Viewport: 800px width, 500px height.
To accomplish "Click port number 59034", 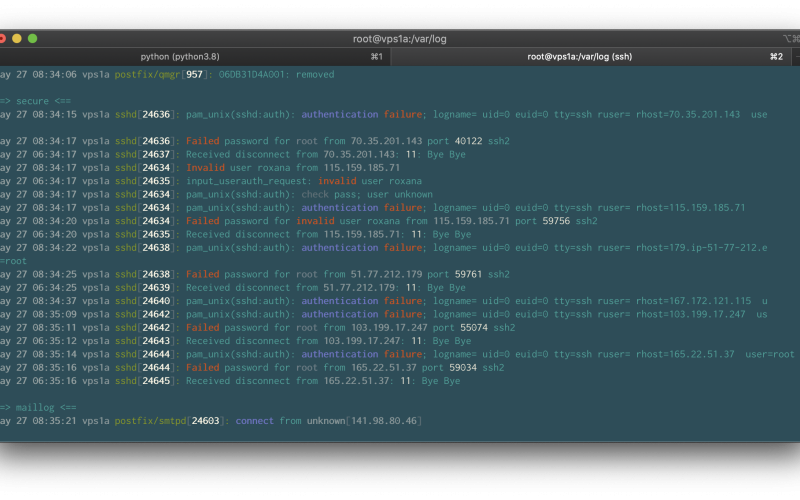I will pos(463,367).
